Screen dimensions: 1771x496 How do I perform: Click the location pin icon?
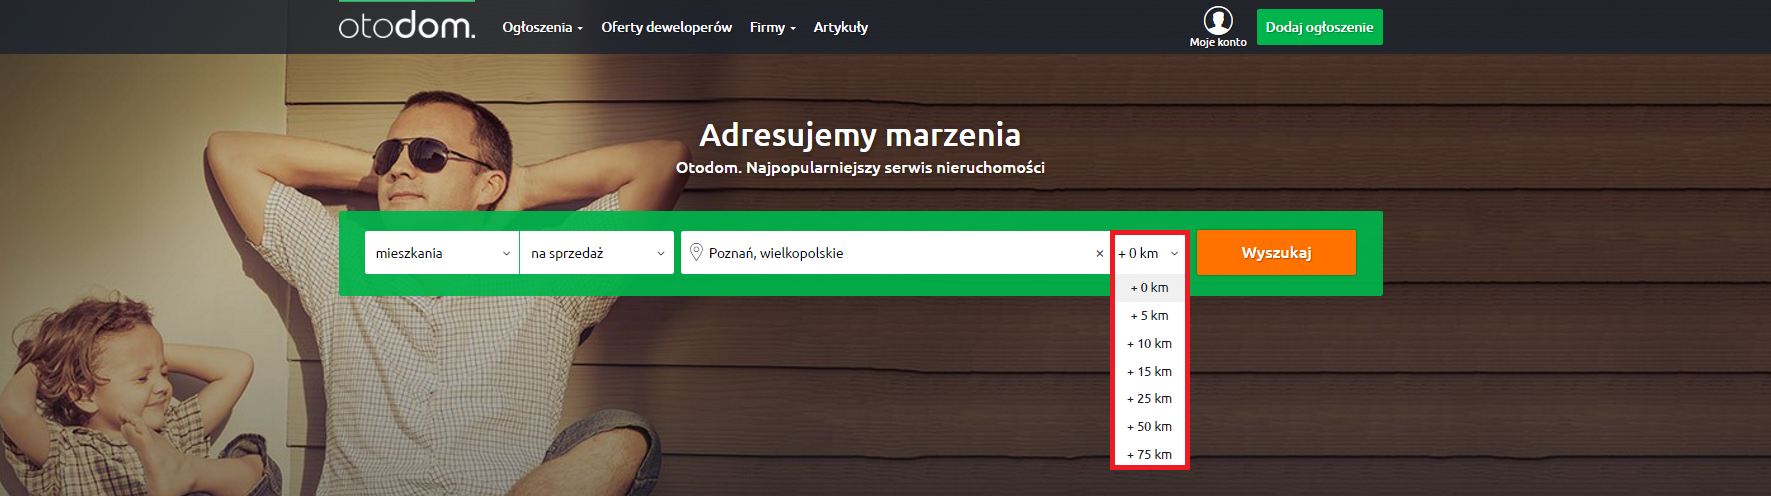click(x=696, y=253)
